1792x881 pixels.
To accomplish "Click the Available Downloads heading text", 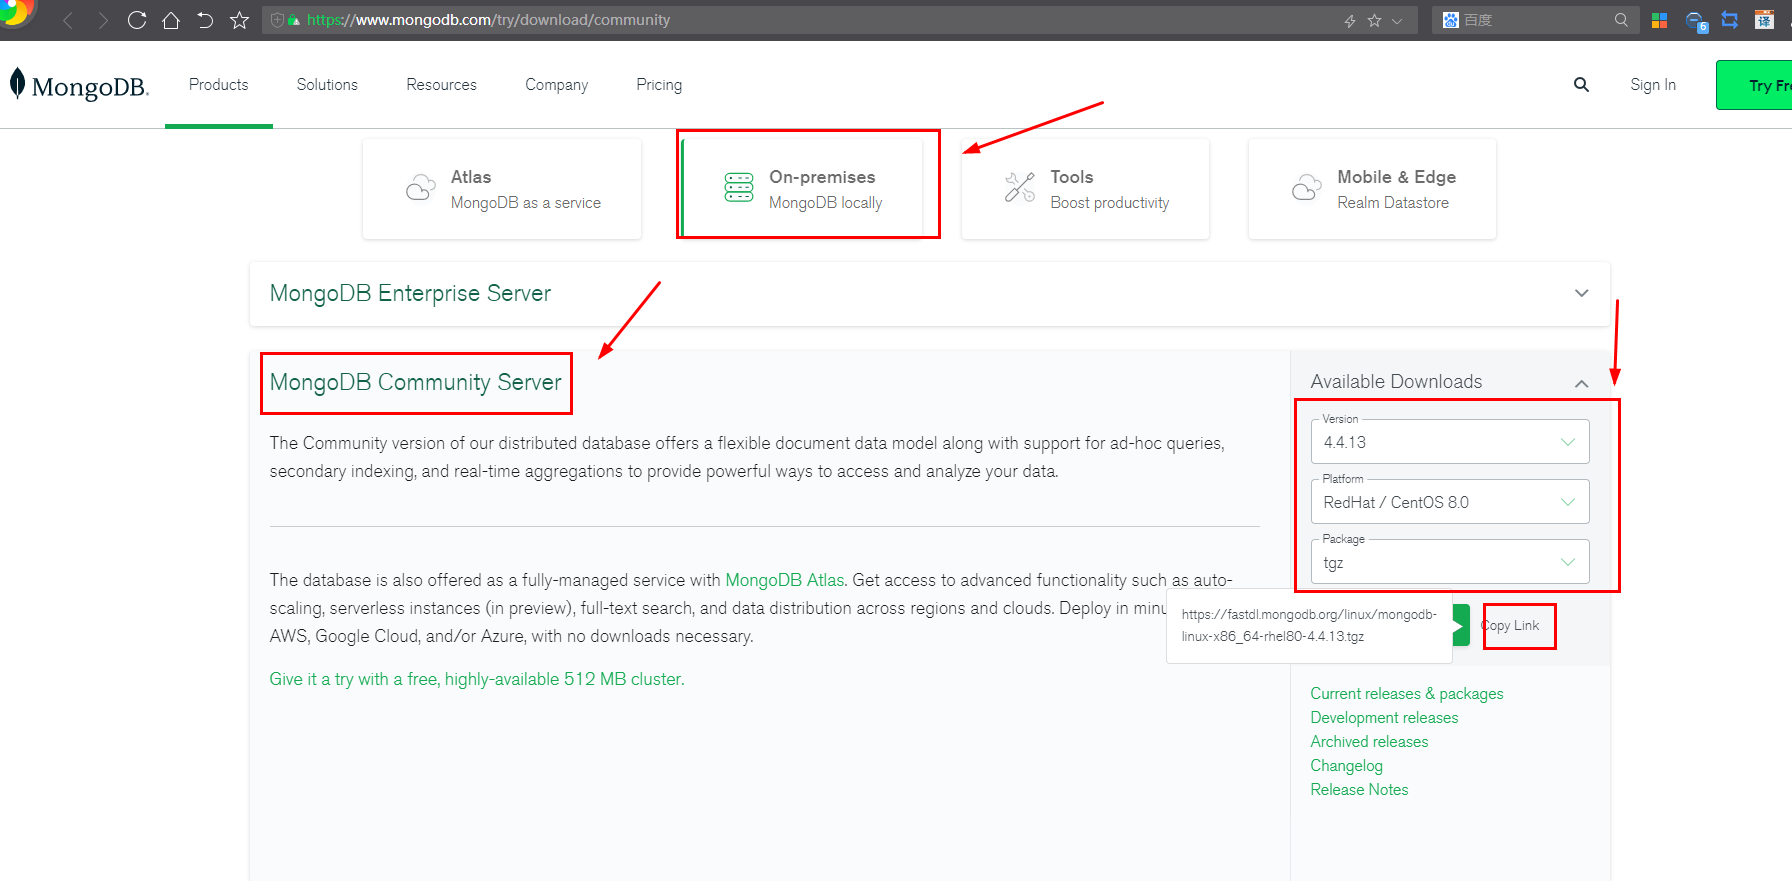I will click(x=1396, y=382).
